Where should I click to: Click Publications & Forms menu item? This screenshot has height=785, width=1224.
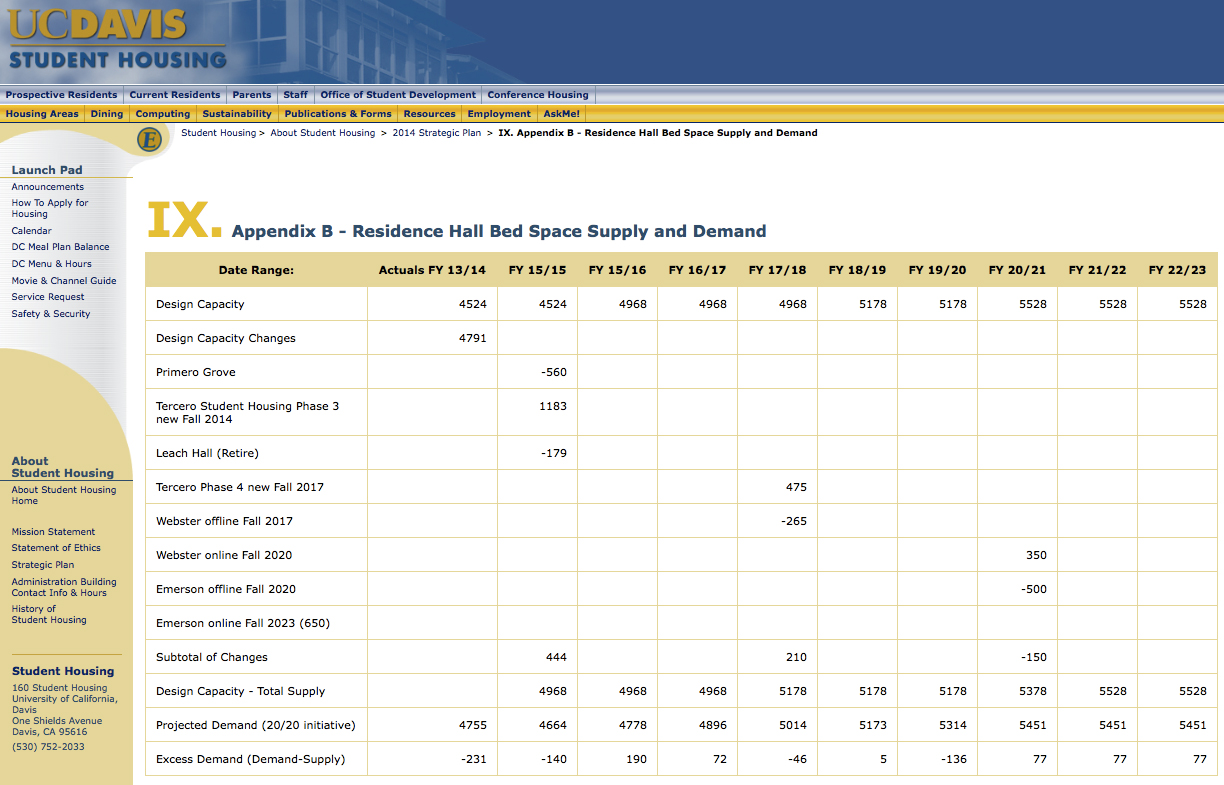coord(338,114)
